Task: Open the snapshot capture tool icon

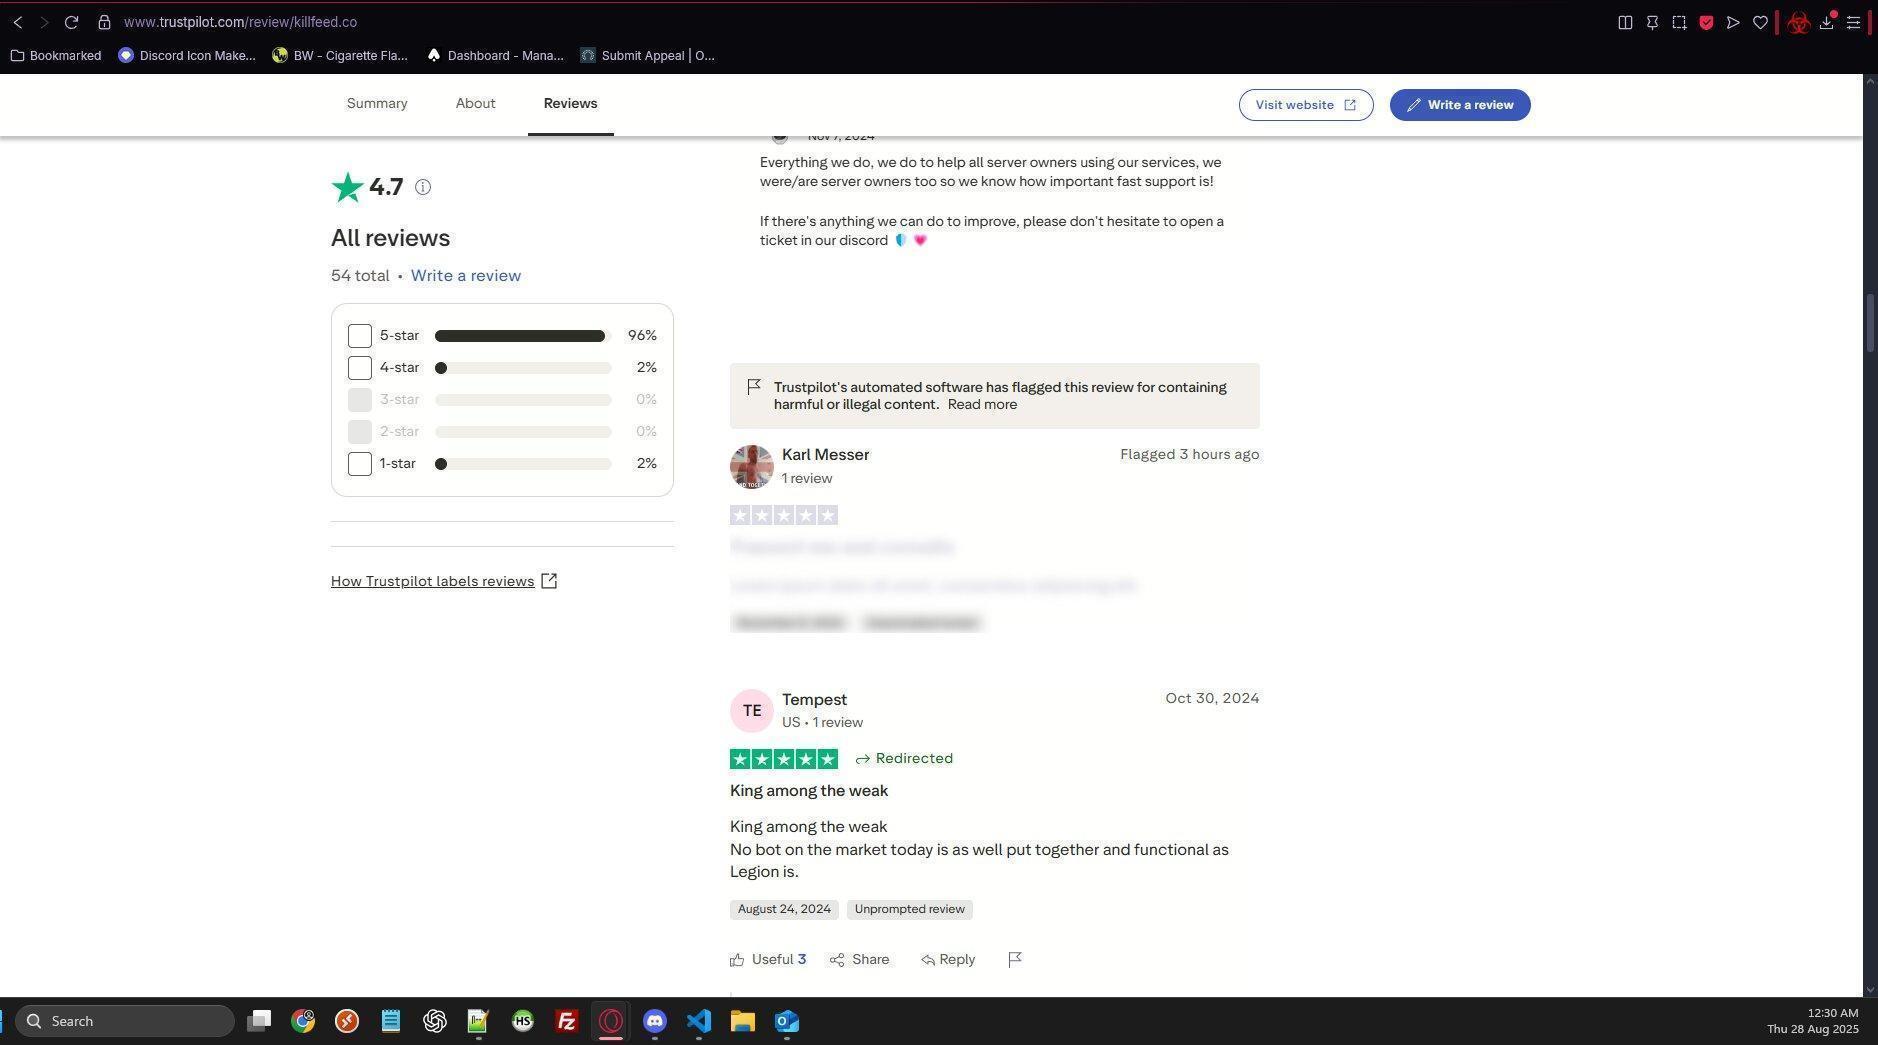Action: coord(1679,22)
